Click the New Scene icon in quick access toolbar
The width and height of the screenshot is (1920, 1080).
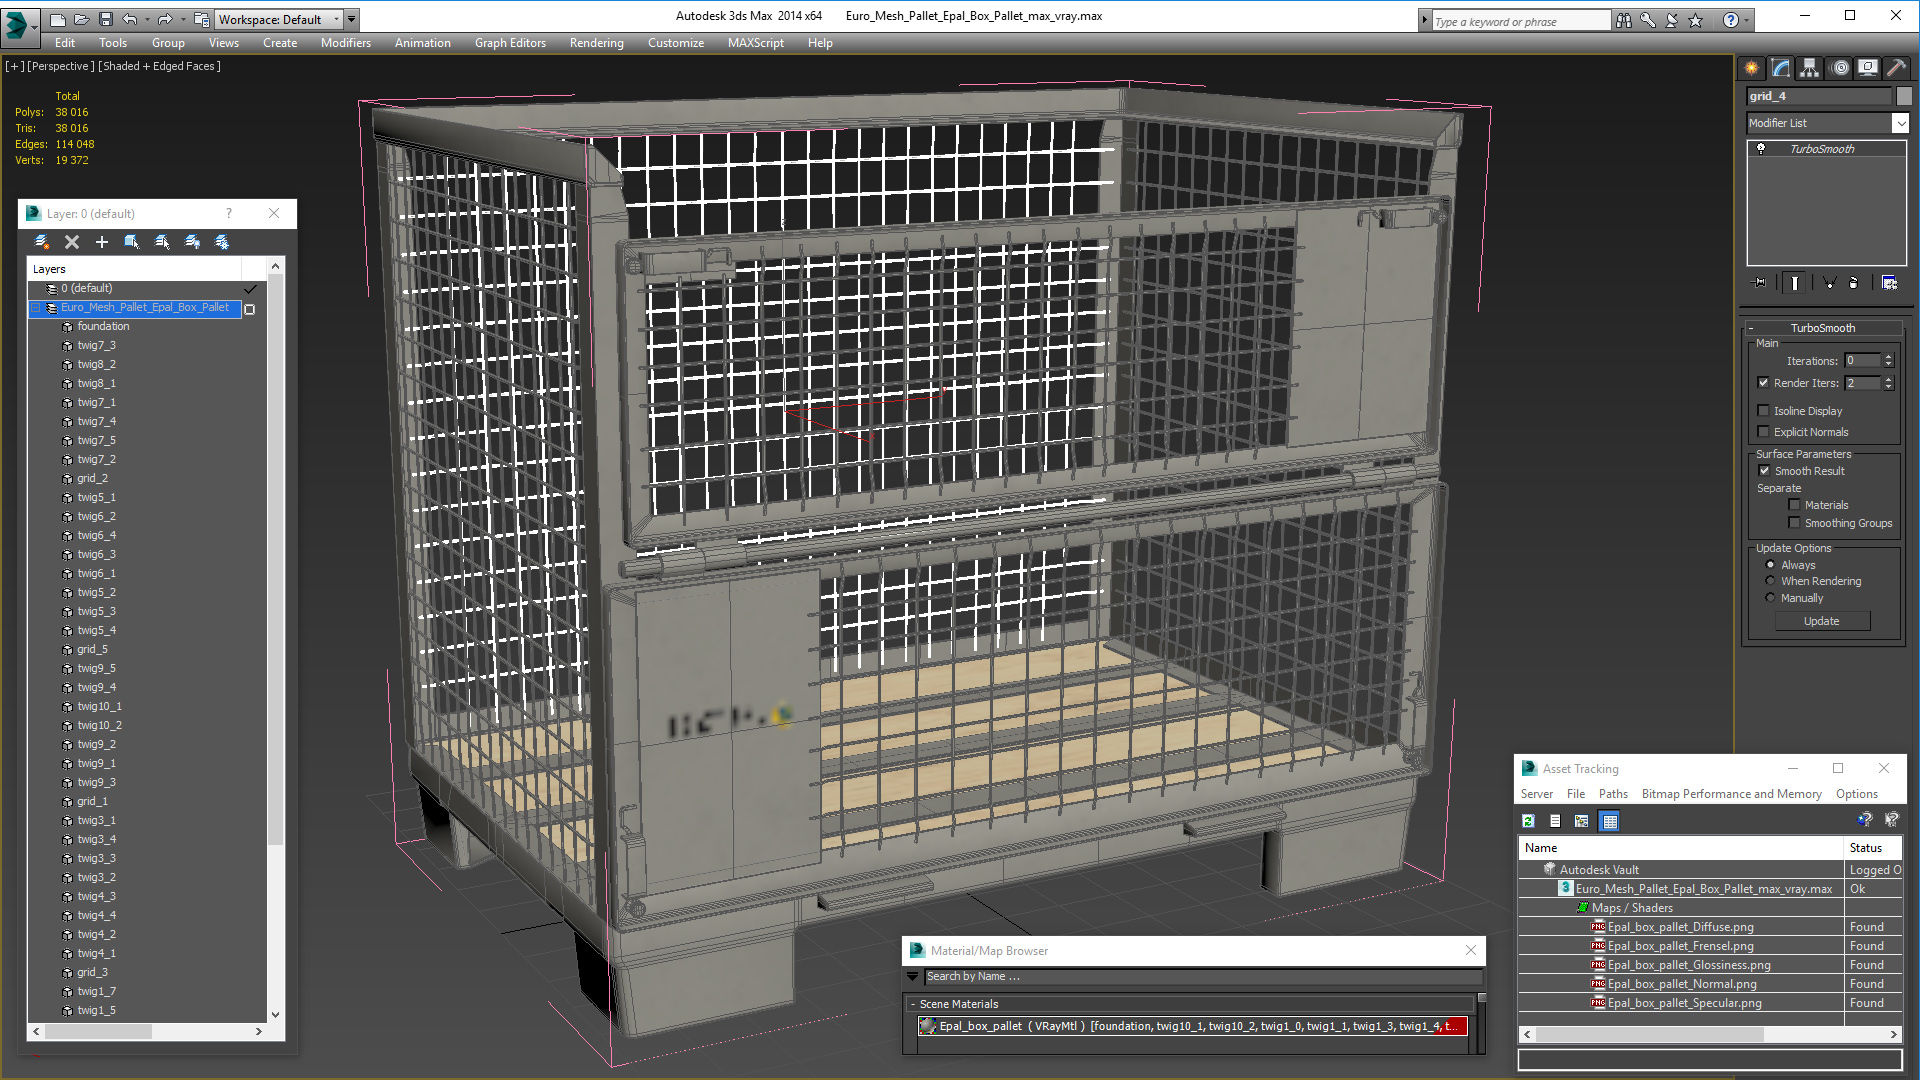tap(57, 19)
